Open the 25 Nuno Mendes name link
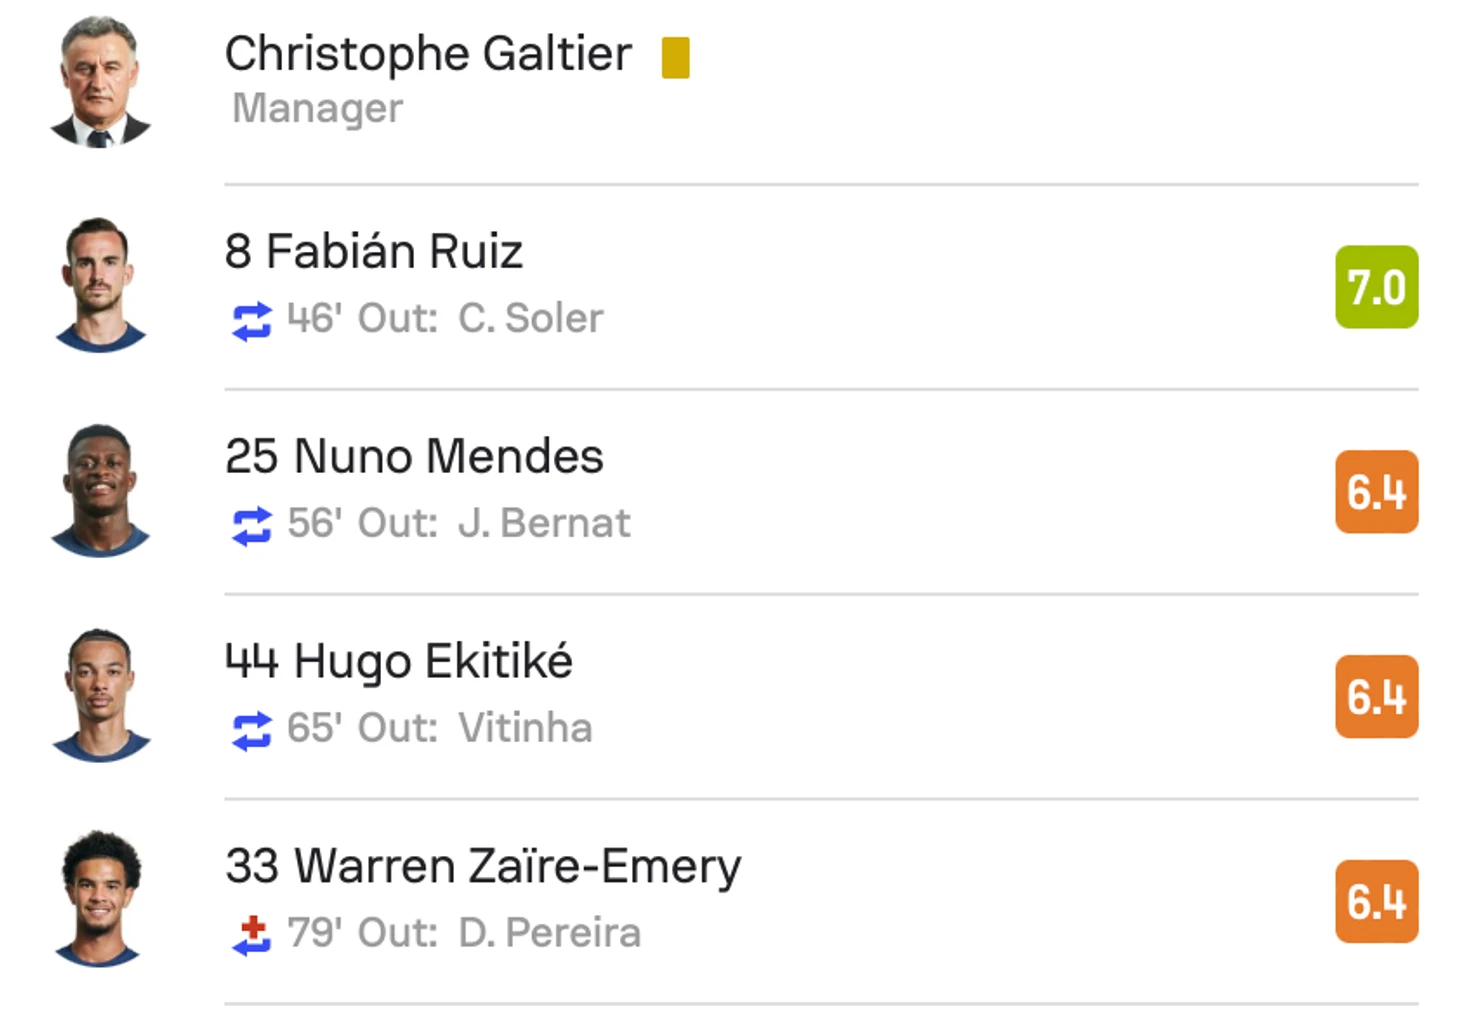The height and width of the screenshot is (1033, 1460). click(x=414, y=456)
